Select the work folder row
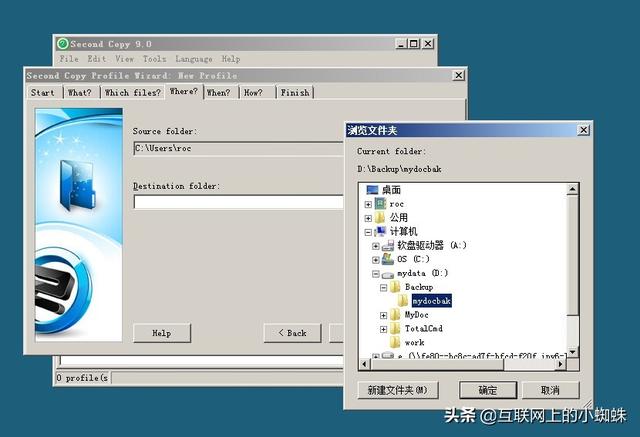 tap(414, 342)
